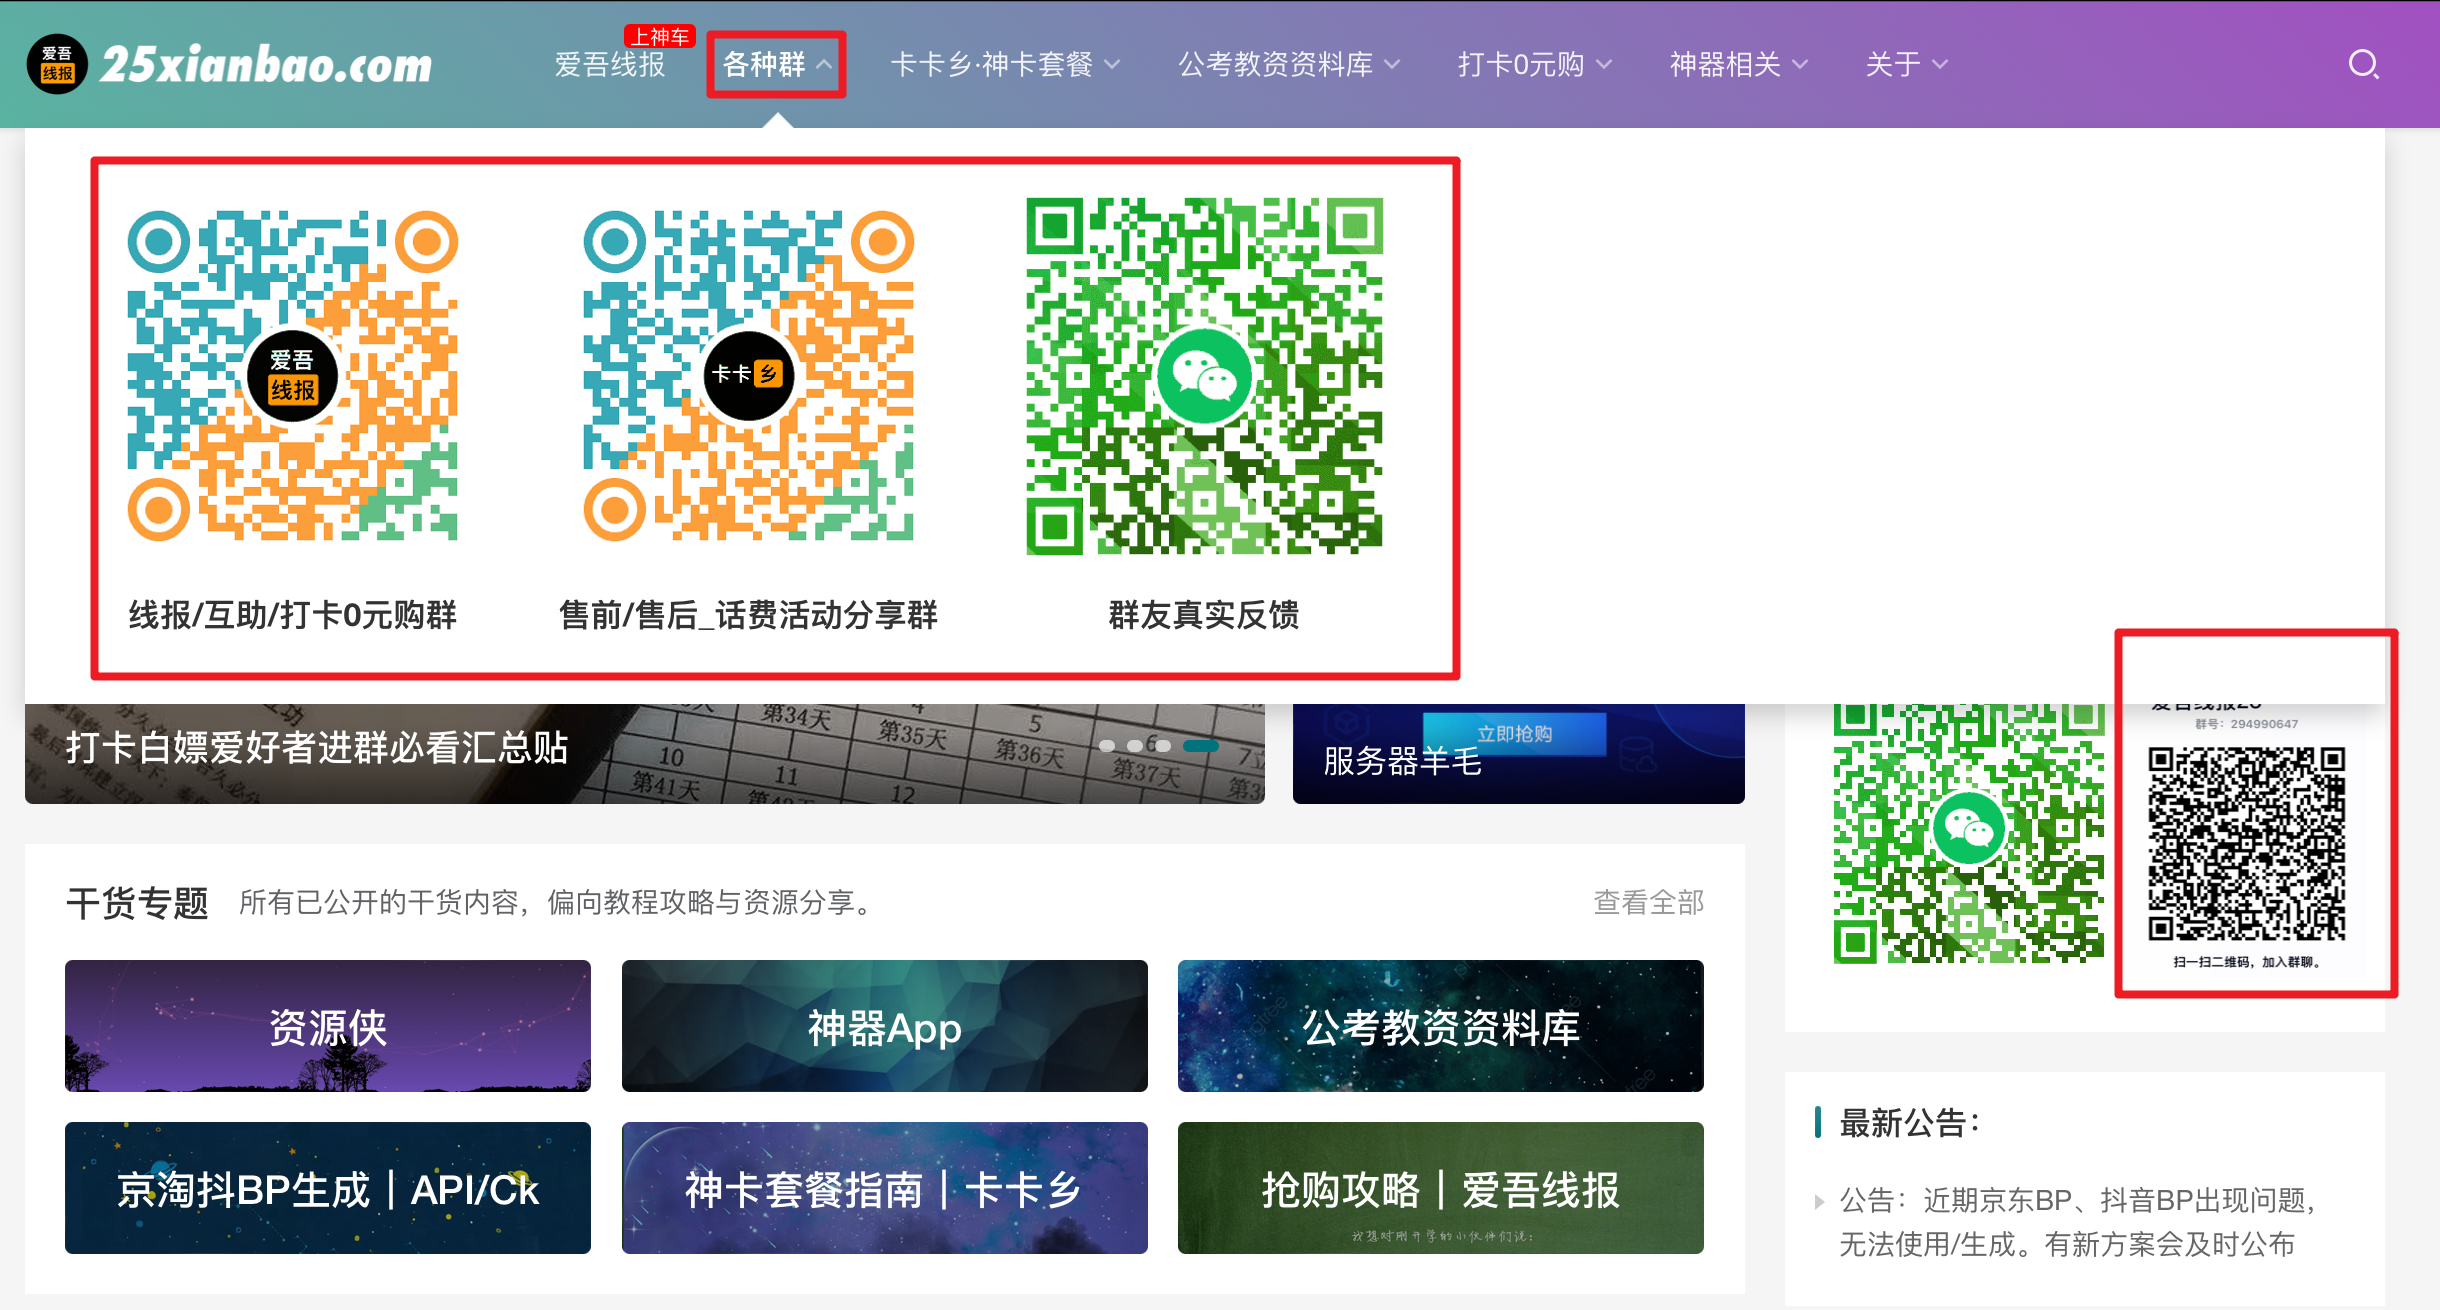Open 抢购攻略｜爱吾线报 card
Screen dimensions: 2440x1310
point(1441,1188)
